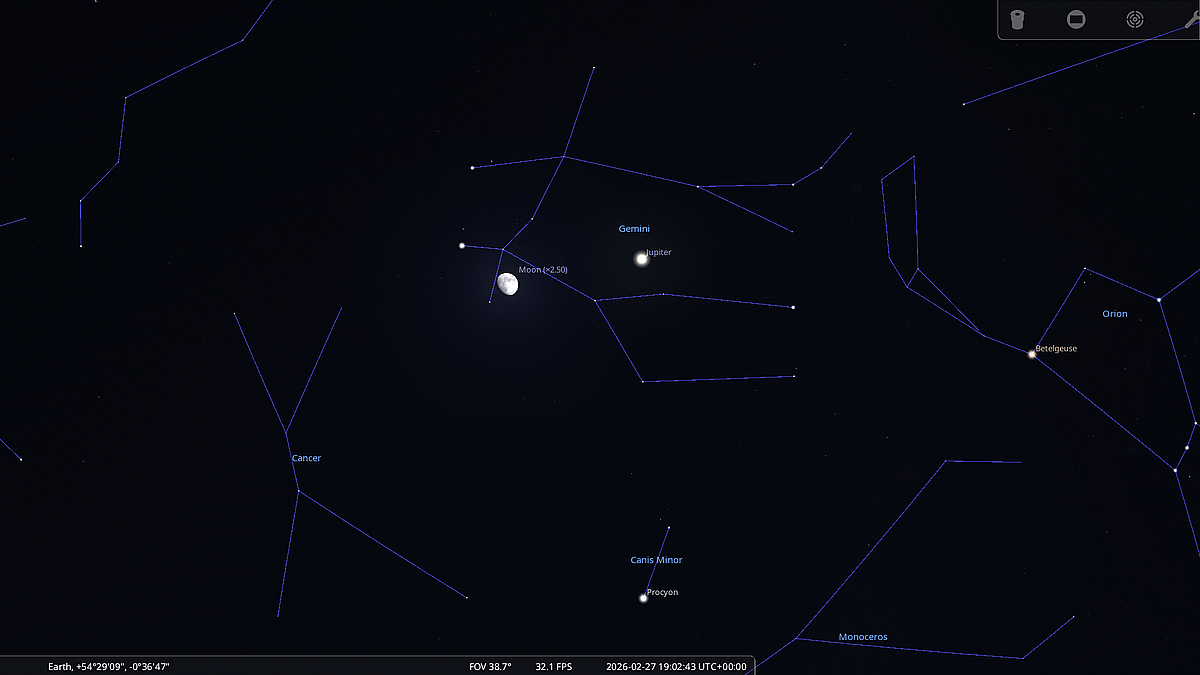Screen dimensions: 1200x675
Task: Click the Monoceros constellation label
Action: 862,637
